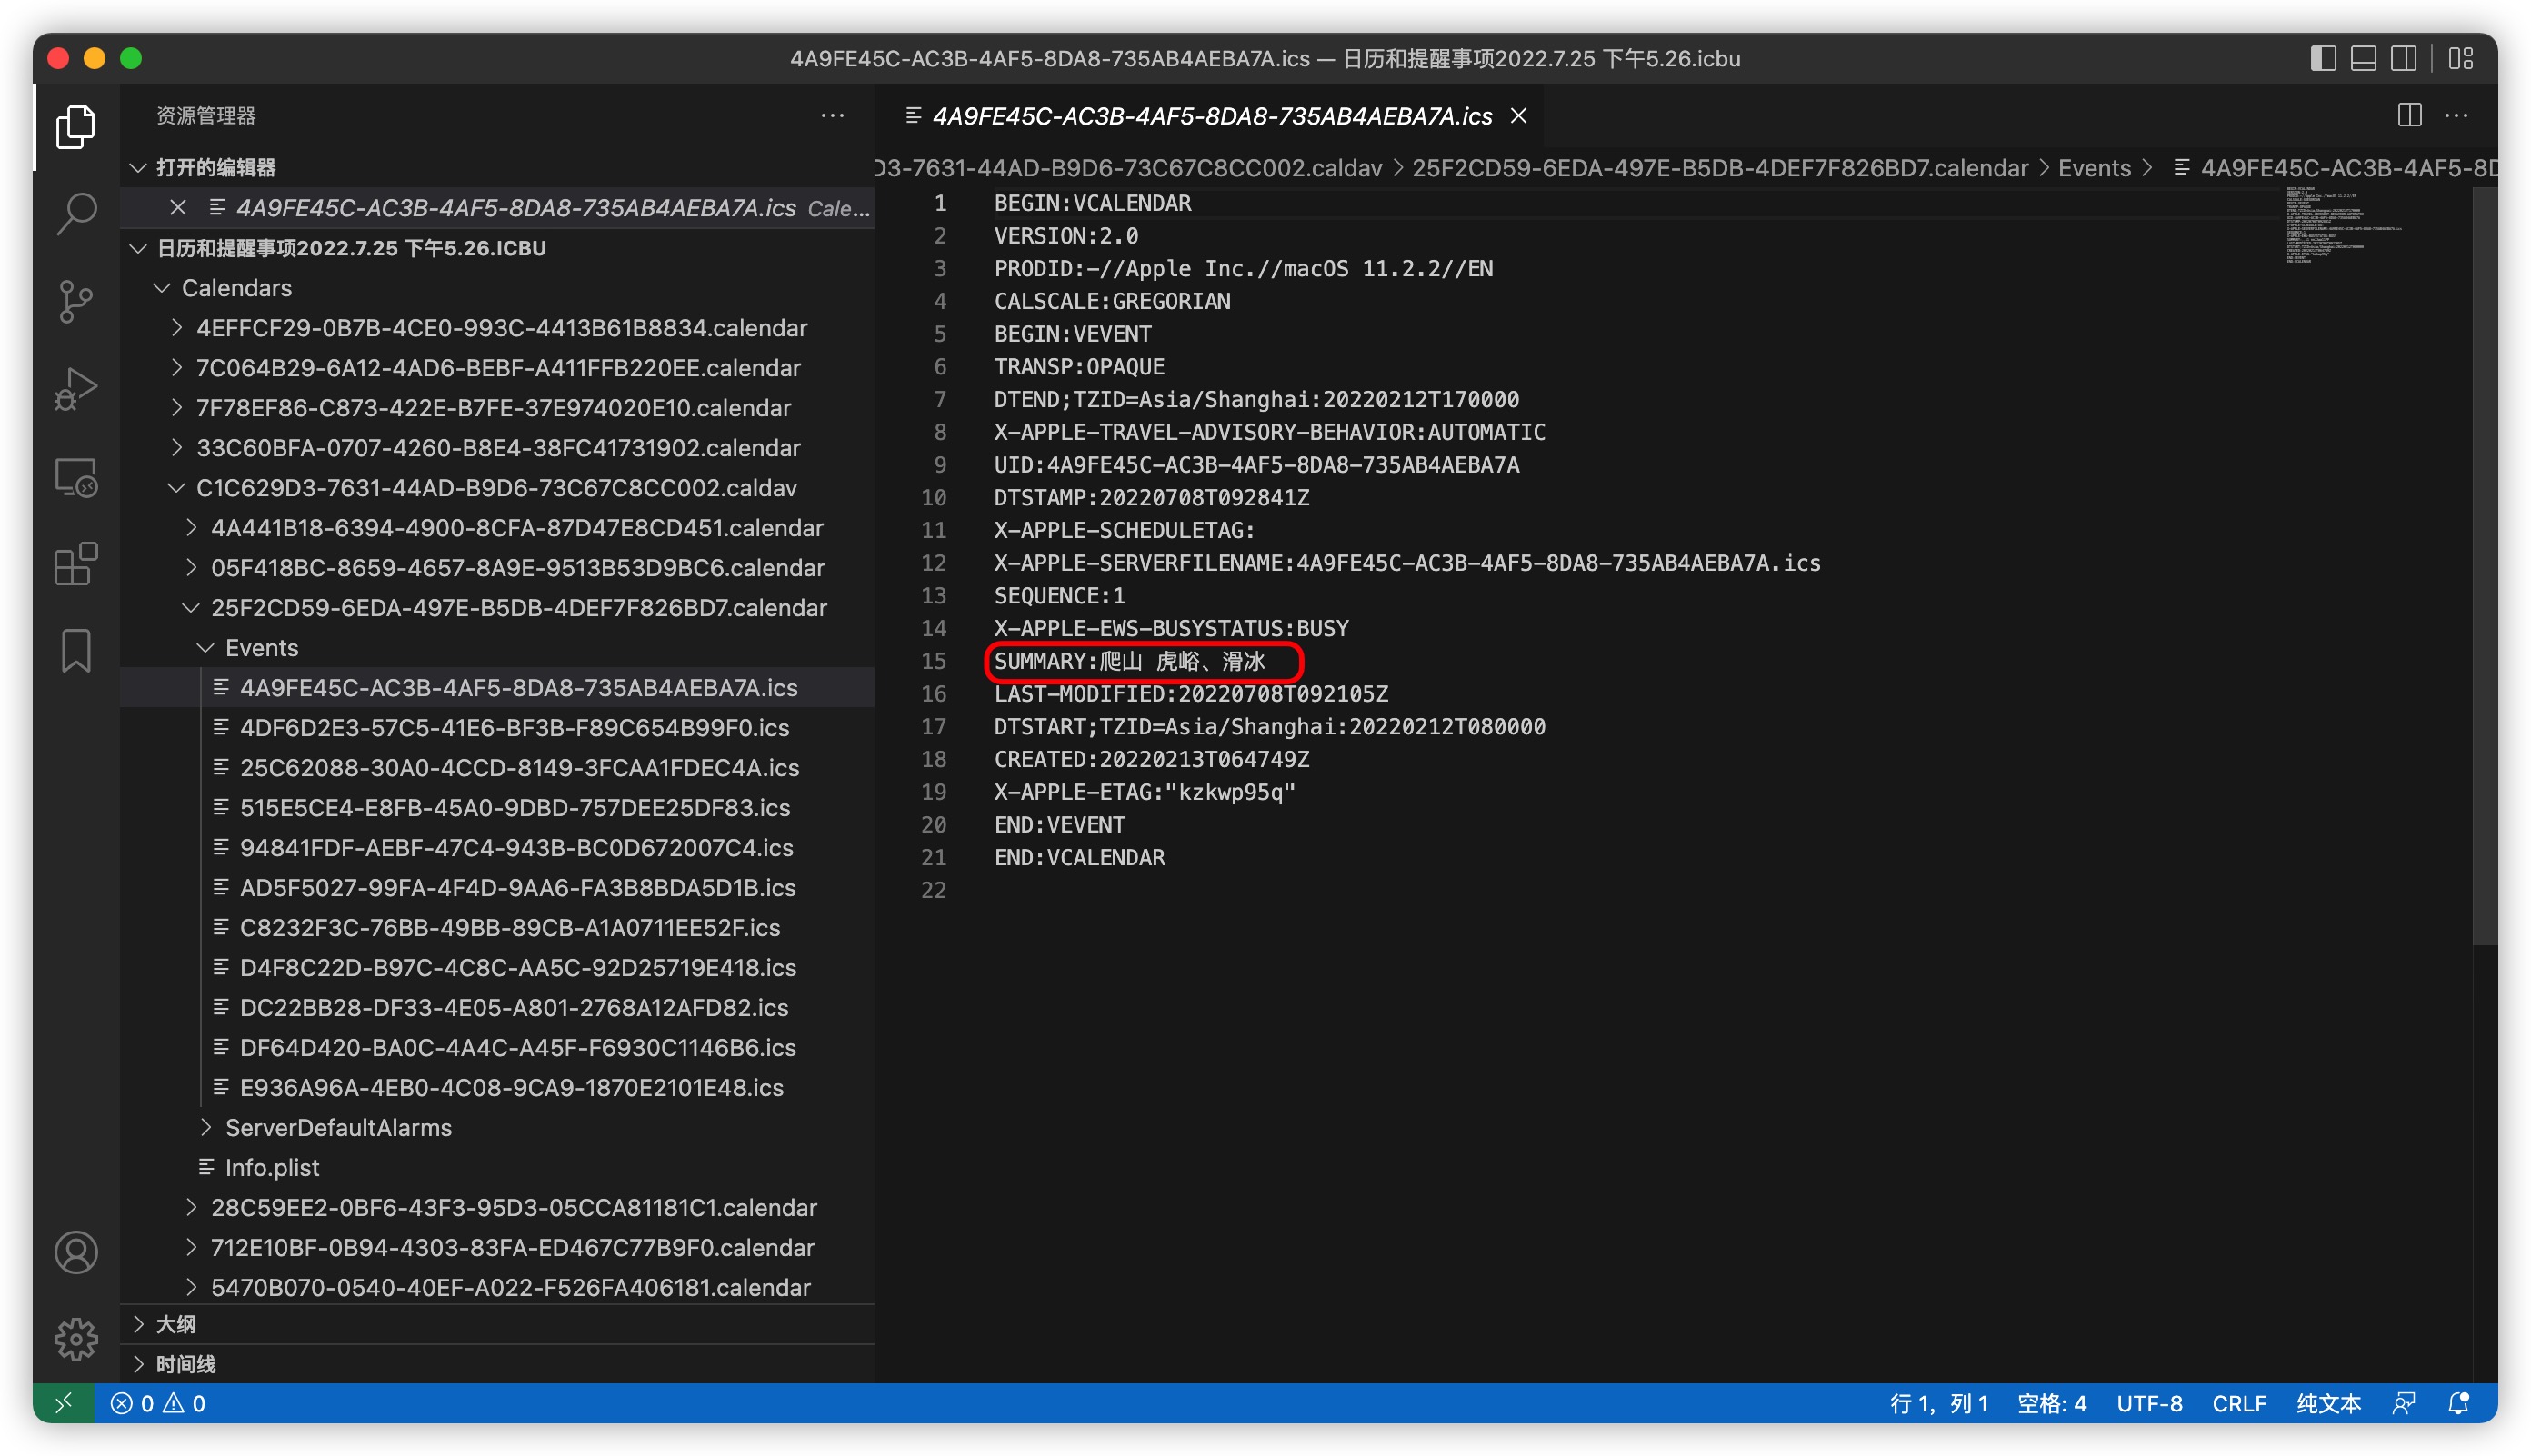This screenshot has width=2531, height=1456.
Task: Open the Extensions view
Action: pyautogui.click(x=75, y=564)
